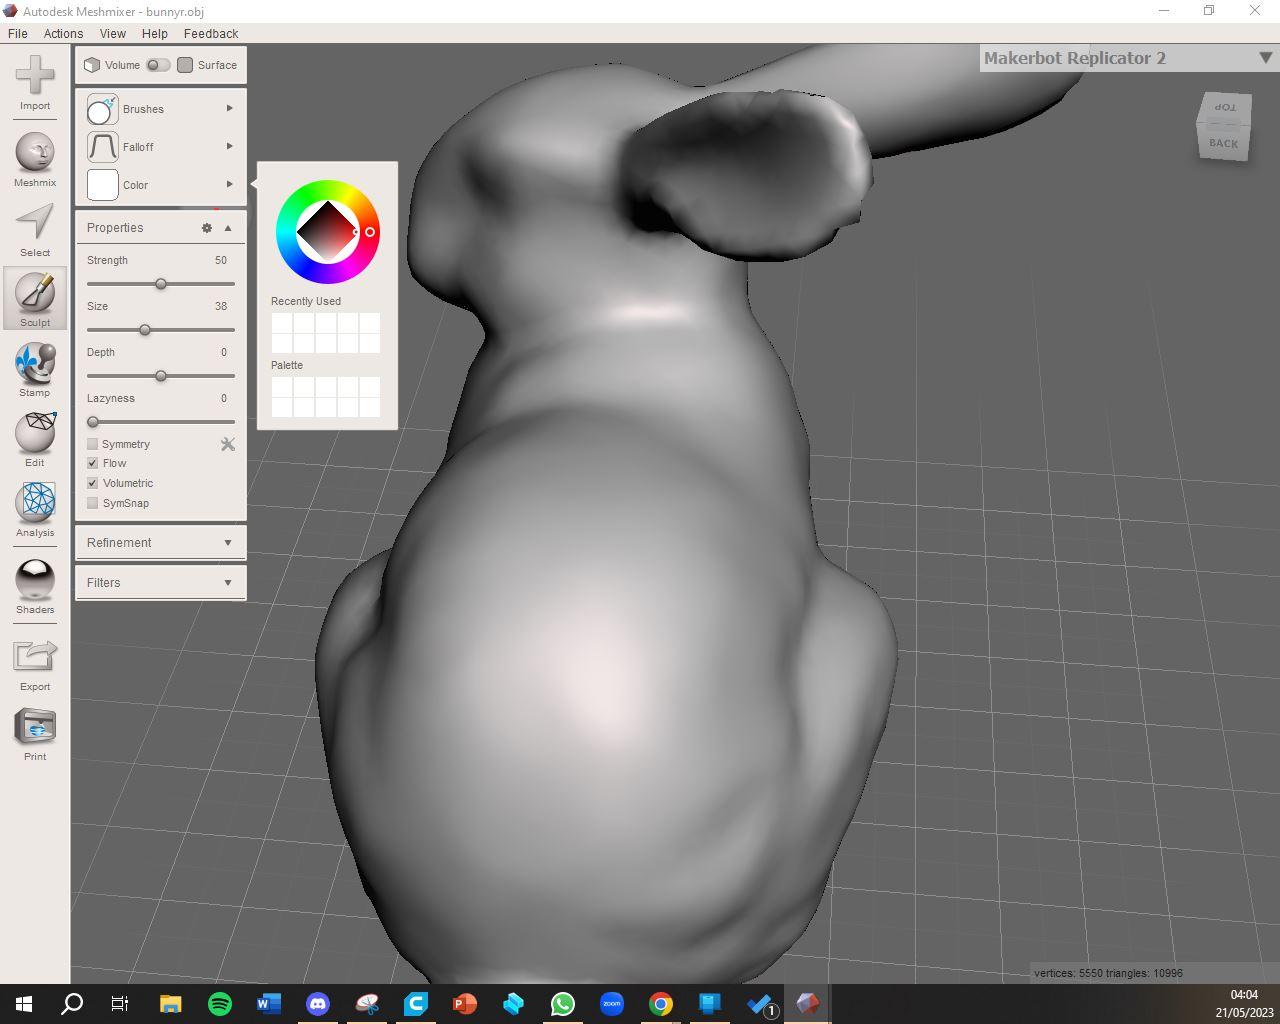Click the Volume cube icon
Image resolution: width=1280 pixels, height=1024 pixels.
(92, 65)
